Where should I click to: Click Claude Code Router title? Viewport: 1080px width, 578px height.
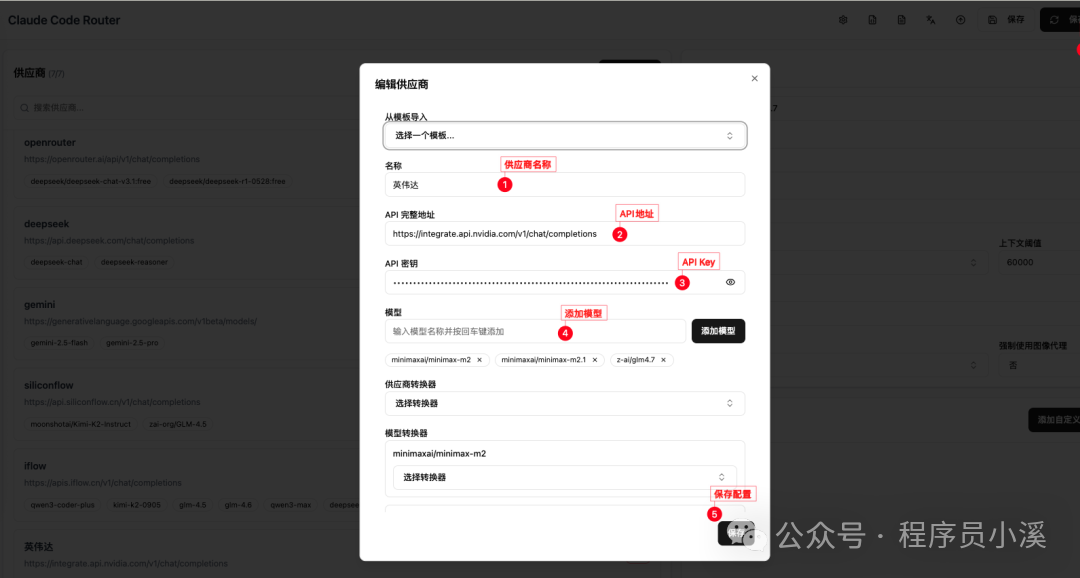click(x=64, y=20)
